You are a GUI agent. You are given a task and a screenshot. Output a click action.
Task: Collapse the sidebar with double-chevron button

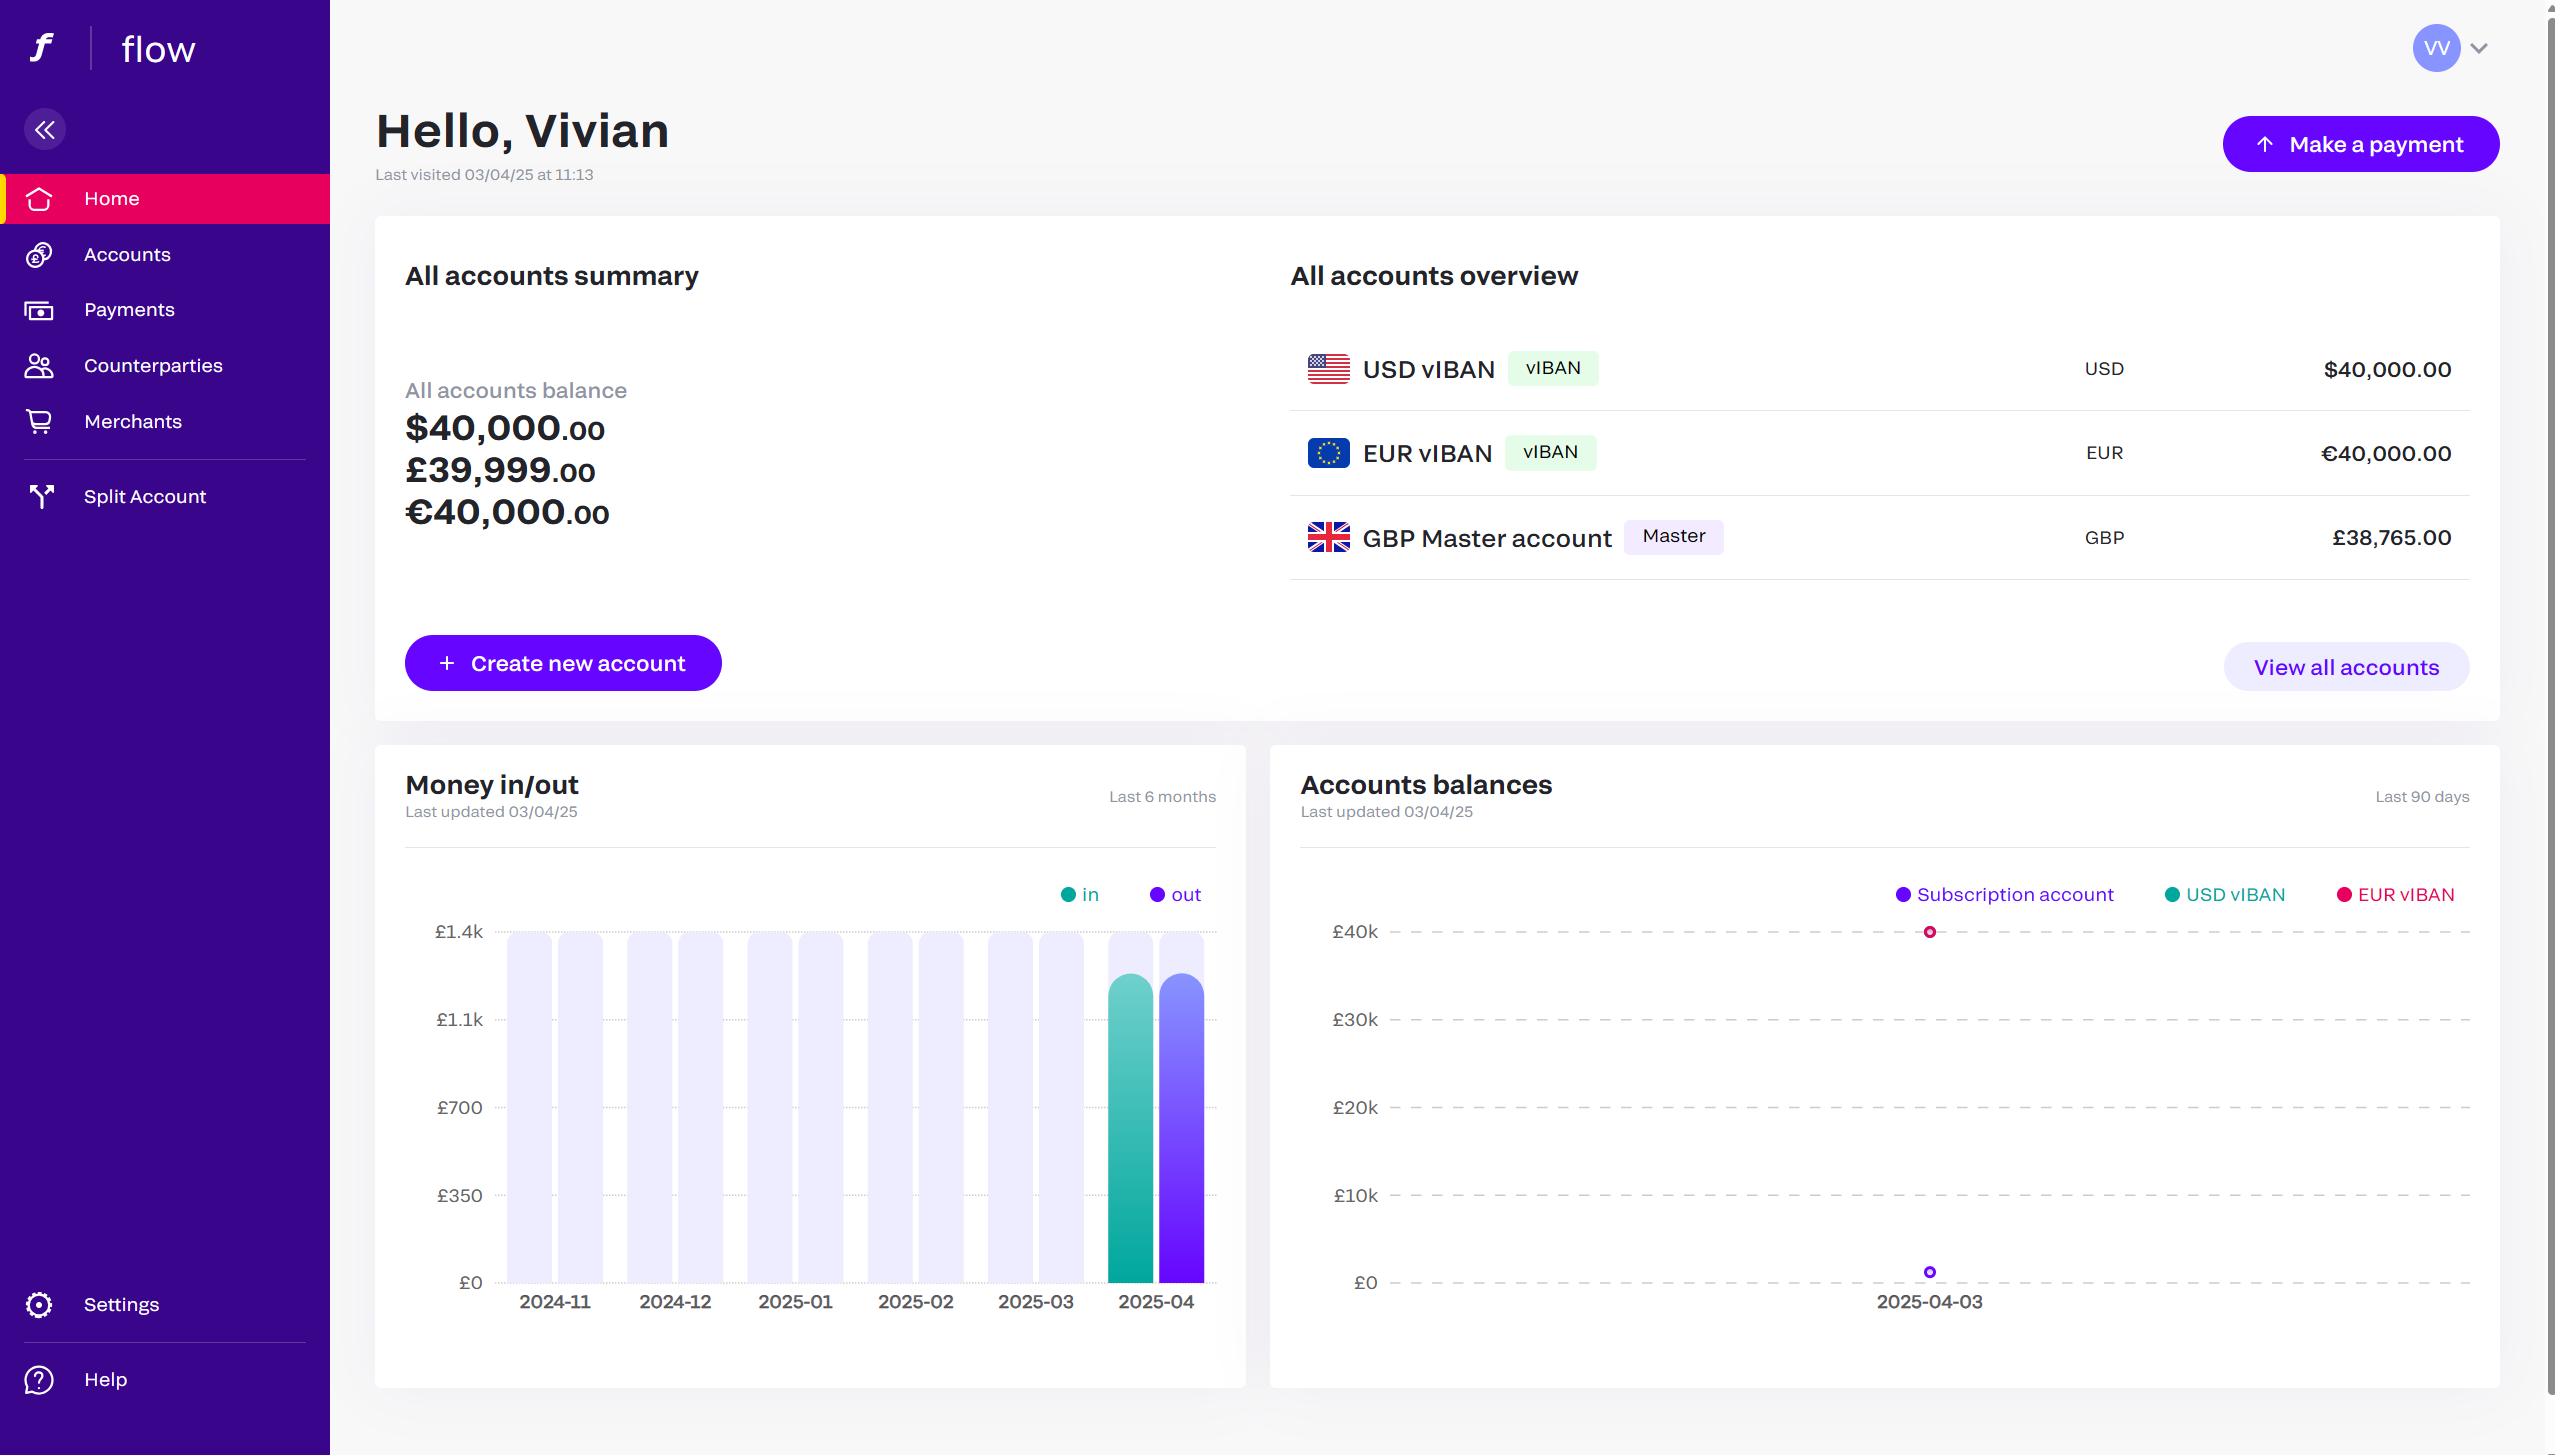[x=45, y=129]
